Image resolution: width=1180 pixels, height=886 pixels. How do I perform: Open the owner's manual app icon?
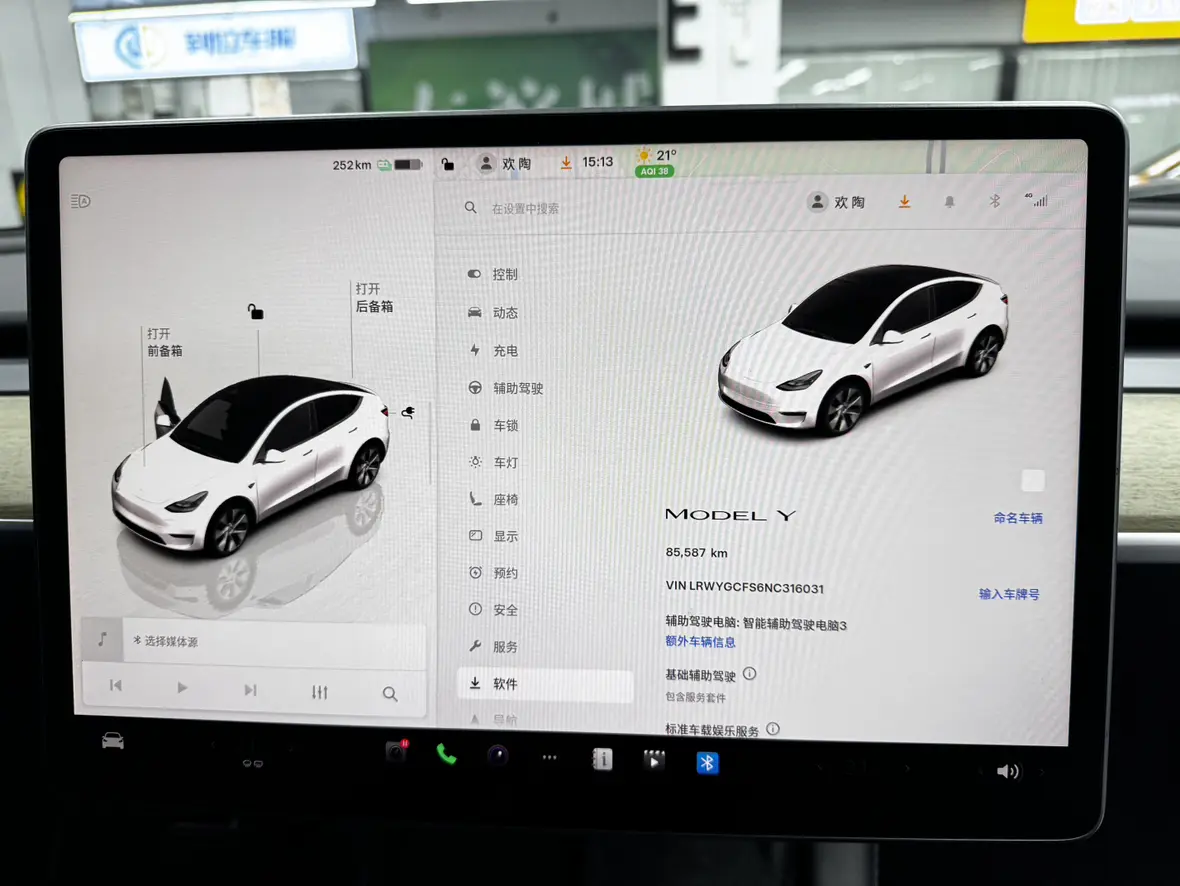pyautogui.click(x=602, y=759)
